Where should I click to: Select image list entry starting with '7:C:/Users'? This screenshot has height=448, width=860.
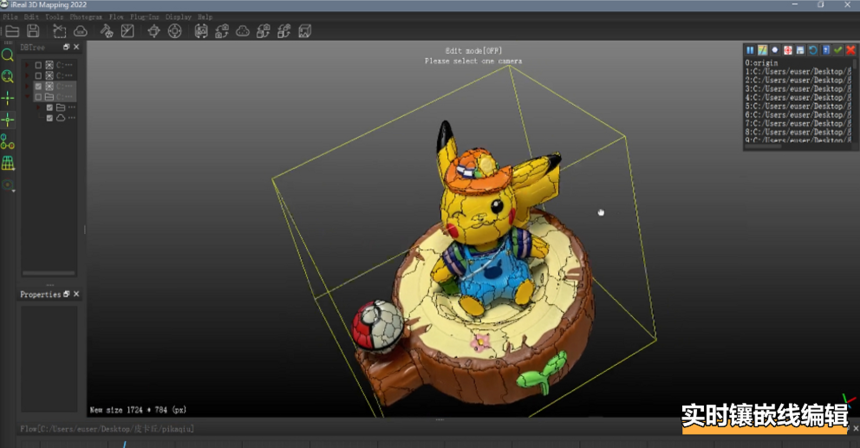coord(797,123)
